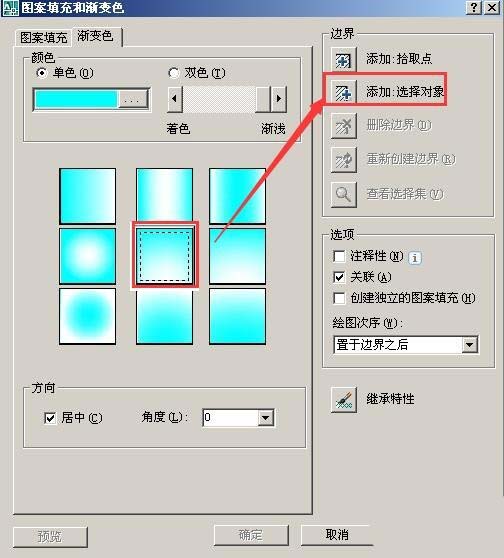The width and height of the screenshot is (504, 558).
Task: Open the draw order dropdown (置于边界之后)
Action: (x=469, y=345)
